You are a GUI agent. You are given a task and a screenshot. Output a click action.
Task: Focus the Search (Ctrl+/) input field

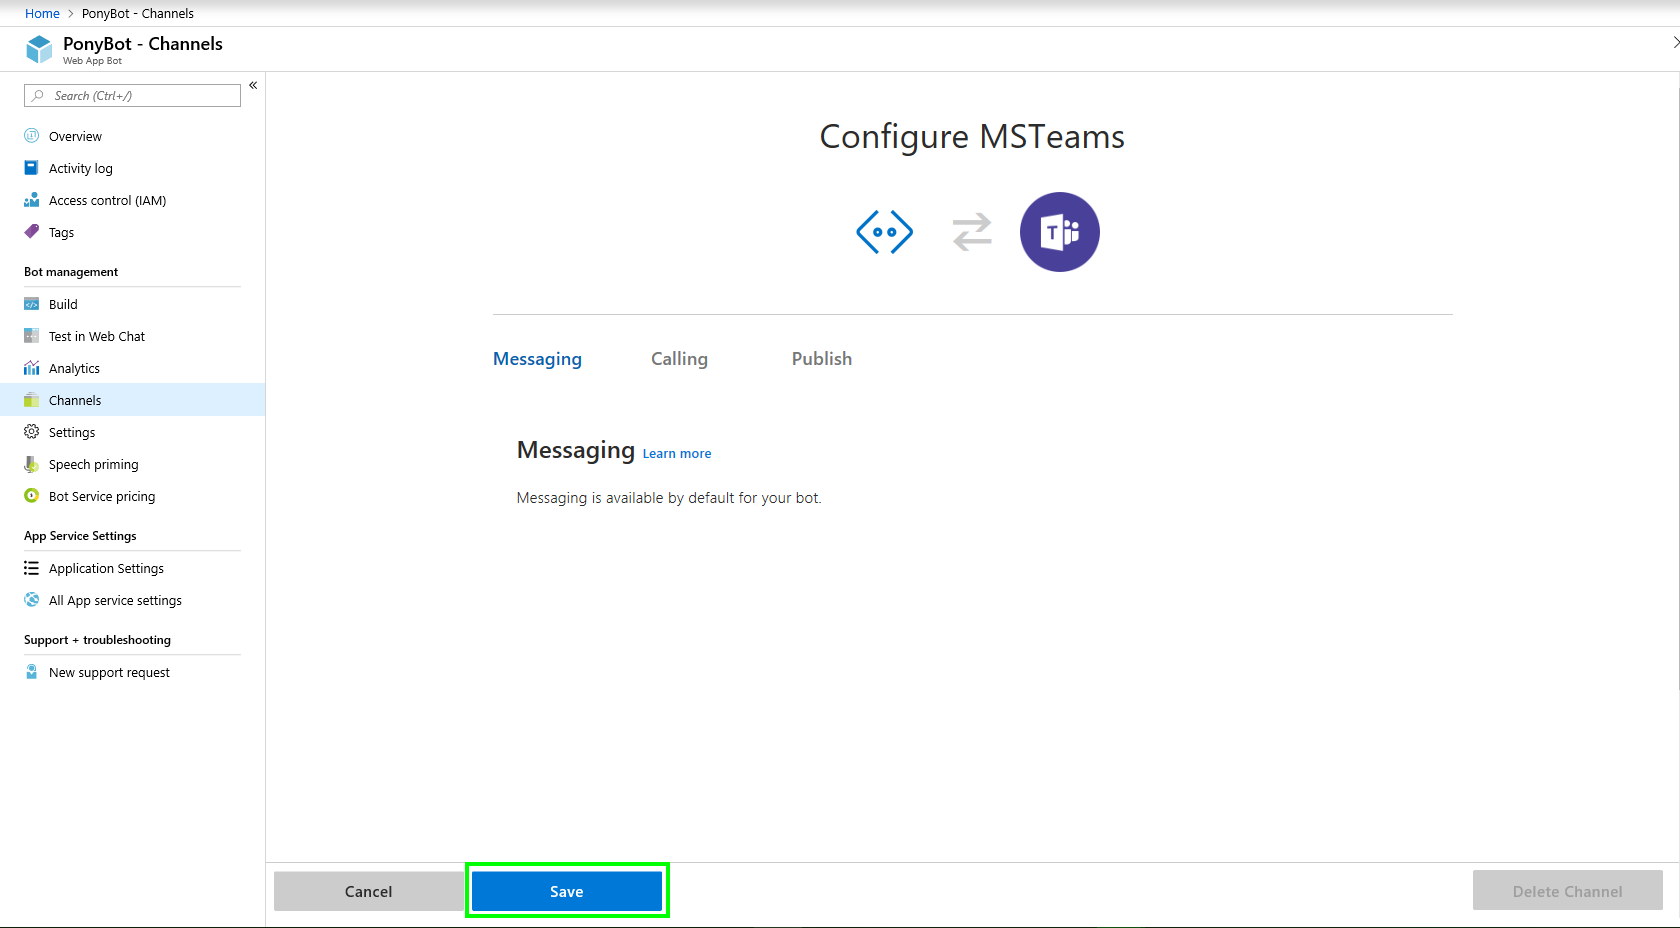pyautogui.click(x=132, y=95)
